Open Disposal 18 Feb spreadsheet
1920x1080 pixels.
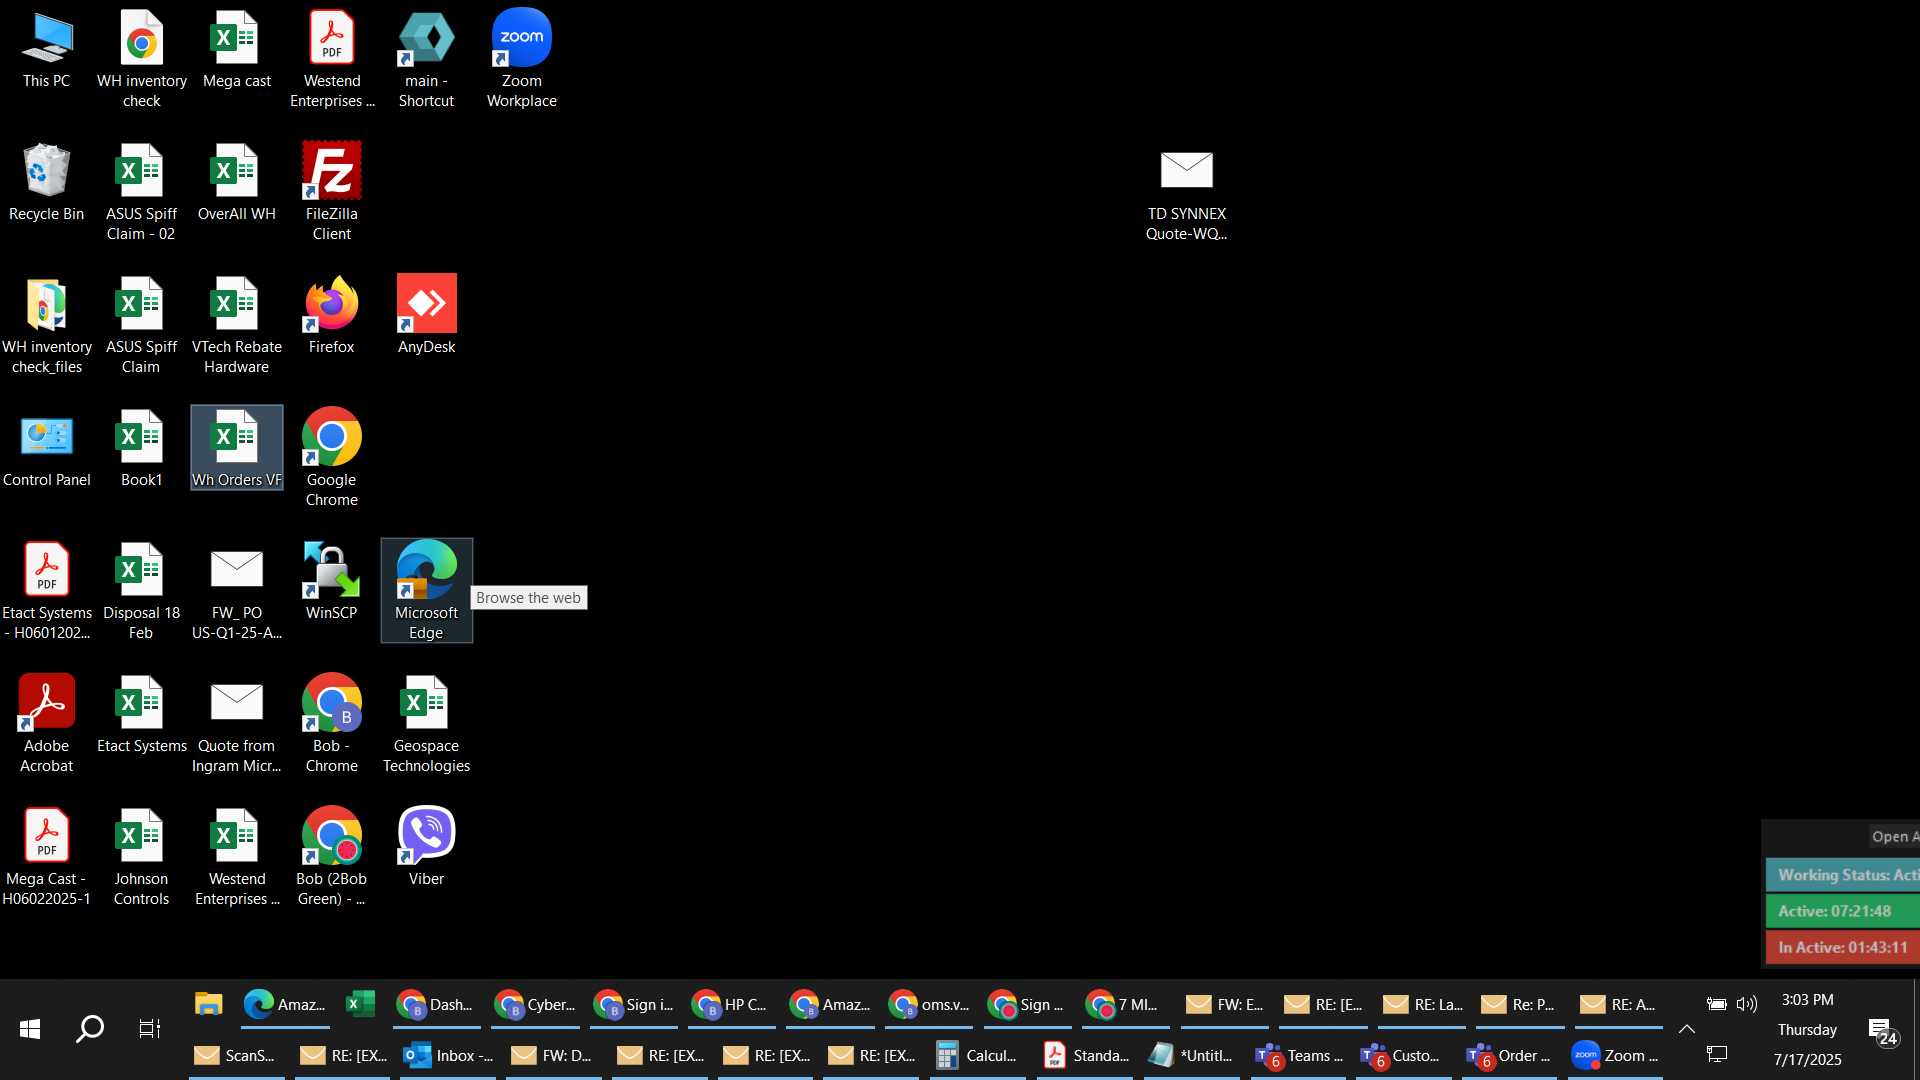(141, 592)
